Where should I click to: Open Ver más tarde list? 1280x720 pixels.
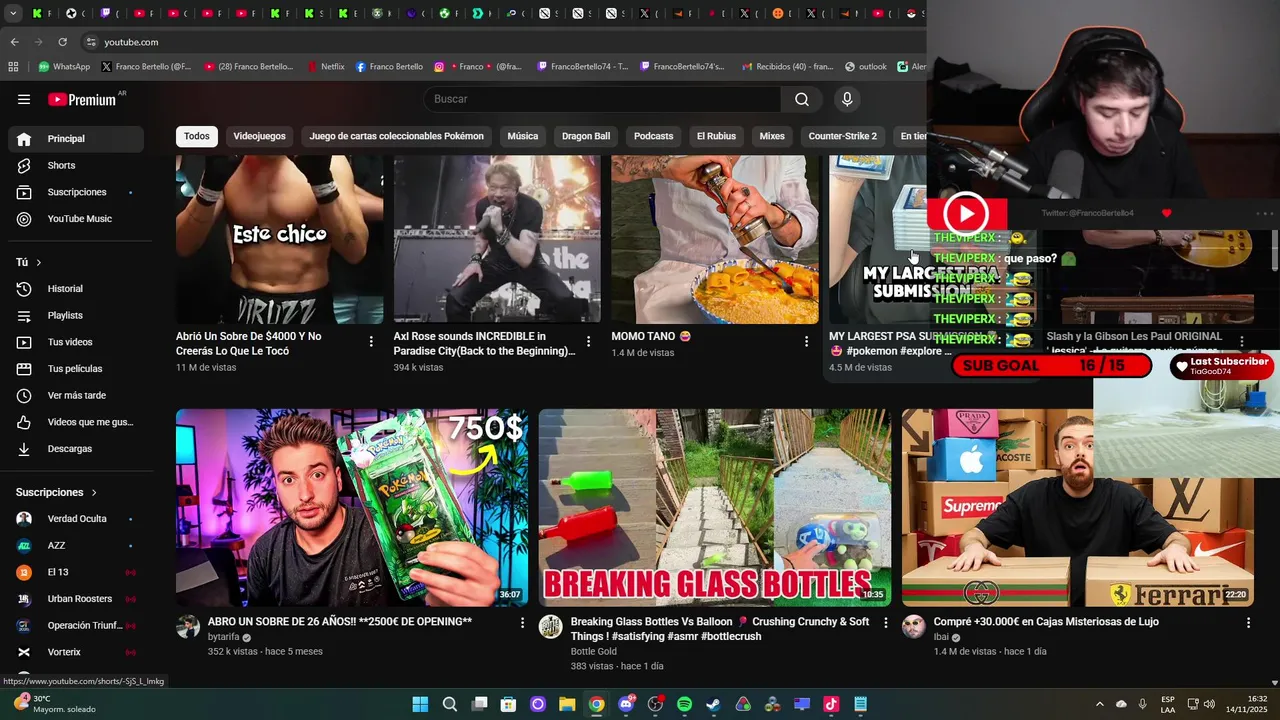(76, 396)
